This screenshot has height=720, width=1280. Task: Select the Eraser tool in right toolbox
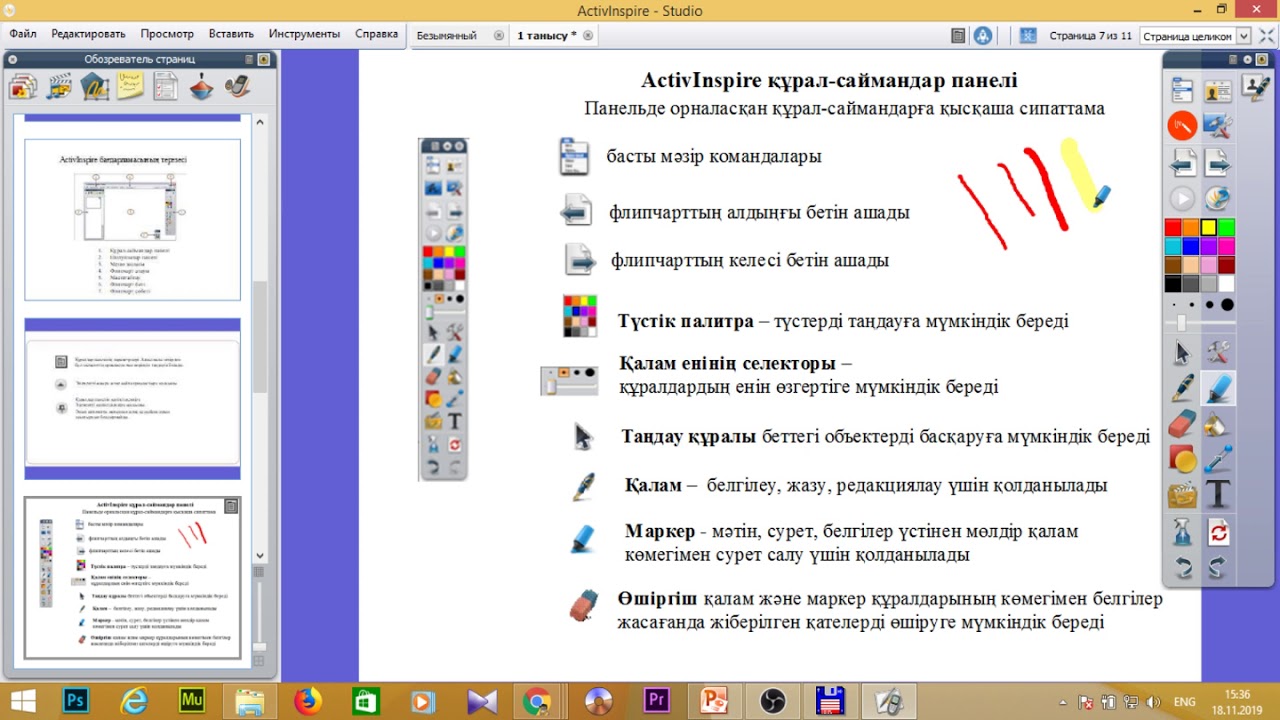tap(1183, 423)
